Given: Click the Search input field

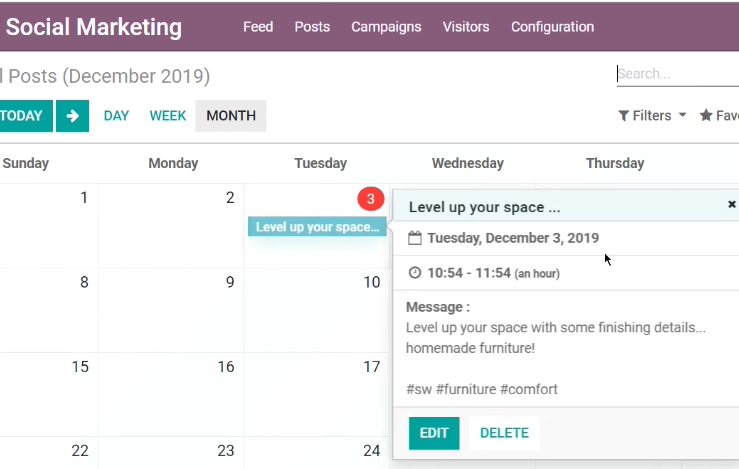Looking at the screenshot, I should pos(678,74).
